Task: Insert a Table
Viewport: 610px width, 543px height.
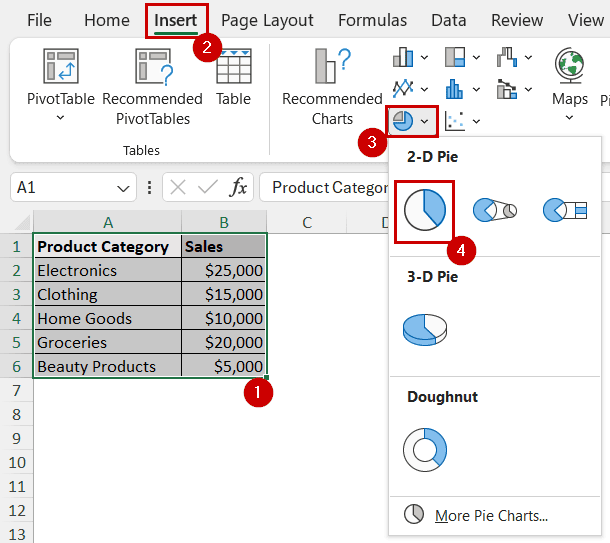Action: click(x=234, y=77)
